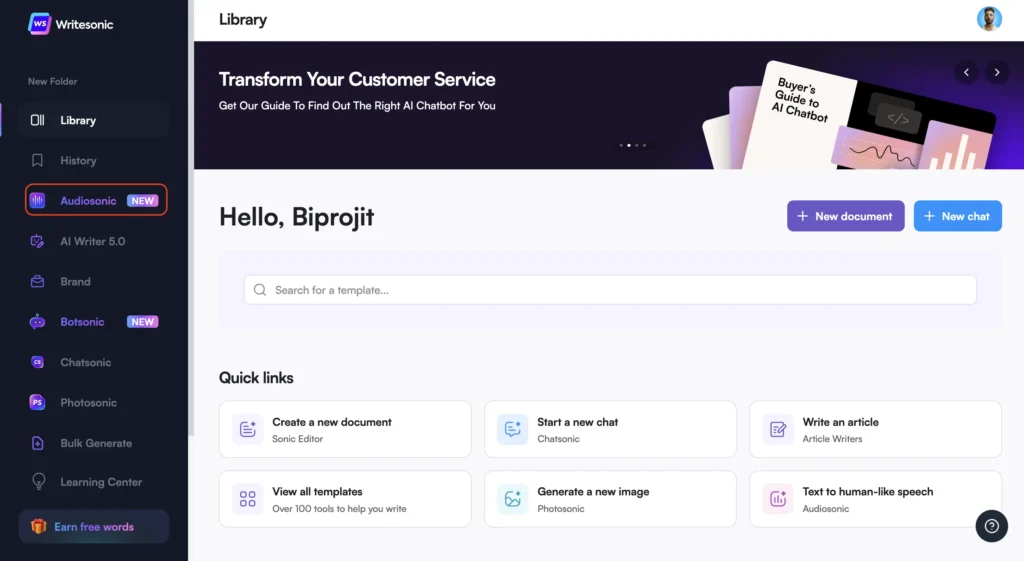Image resolution: width=1024 pixels, height=561 pixels.
Task: Select the Photosonic sidebar icon
Action: pos(38,403)
